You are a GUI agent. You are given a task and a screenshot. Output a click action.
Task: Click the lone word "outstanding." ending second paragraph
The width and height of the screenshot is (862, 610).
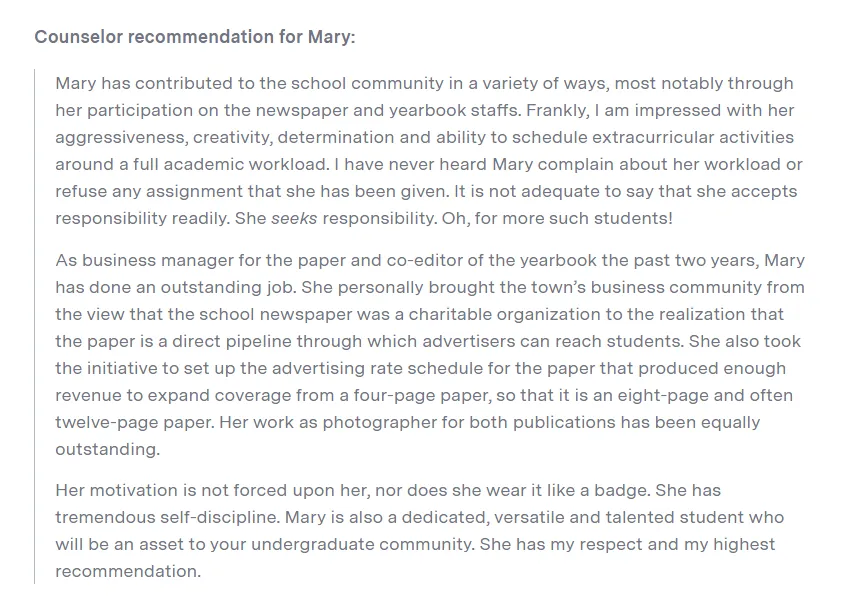tap(107, 450)
